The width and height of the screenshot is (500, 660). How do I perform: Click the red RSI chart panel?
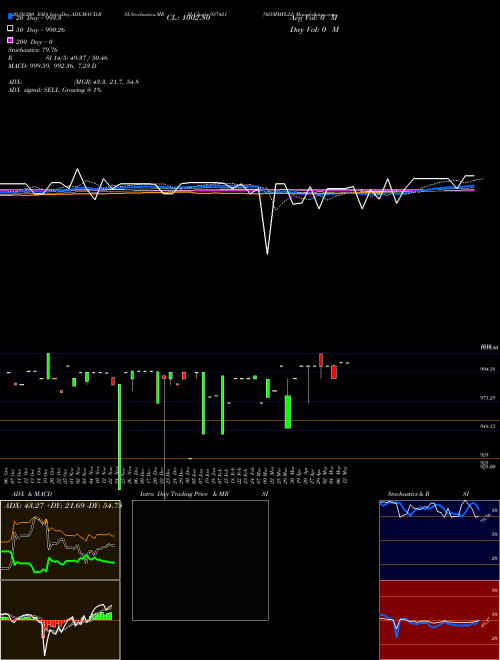[x=439, y=620]
